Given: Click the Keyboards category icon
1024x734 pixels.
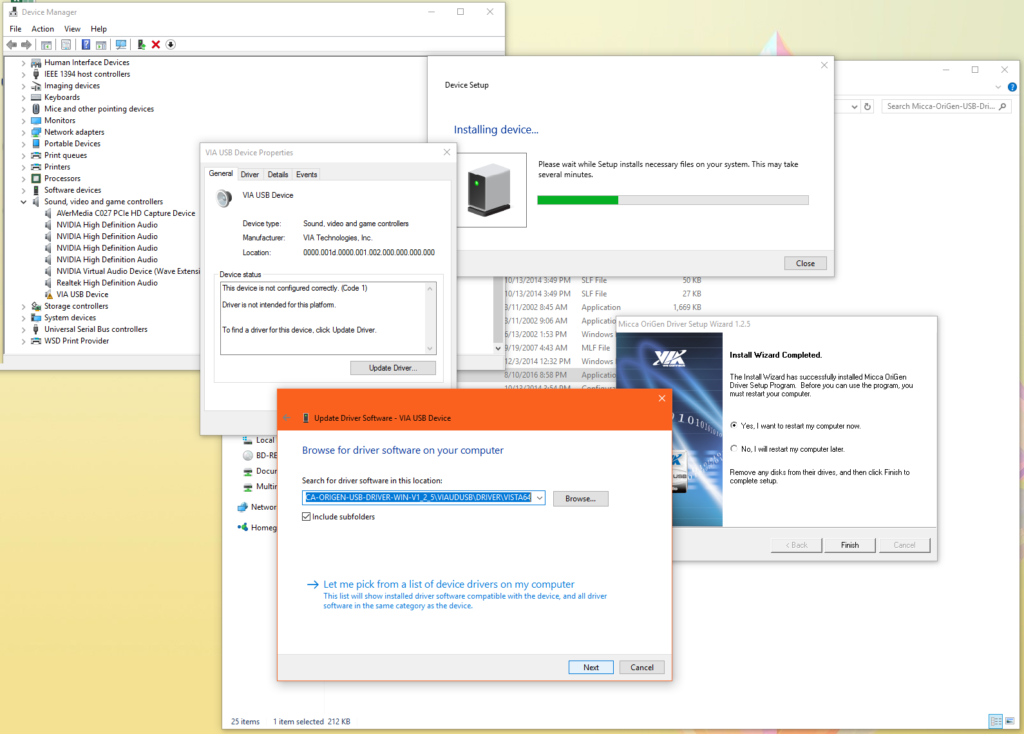Looking at the screenshot, I should pos(36,97).
